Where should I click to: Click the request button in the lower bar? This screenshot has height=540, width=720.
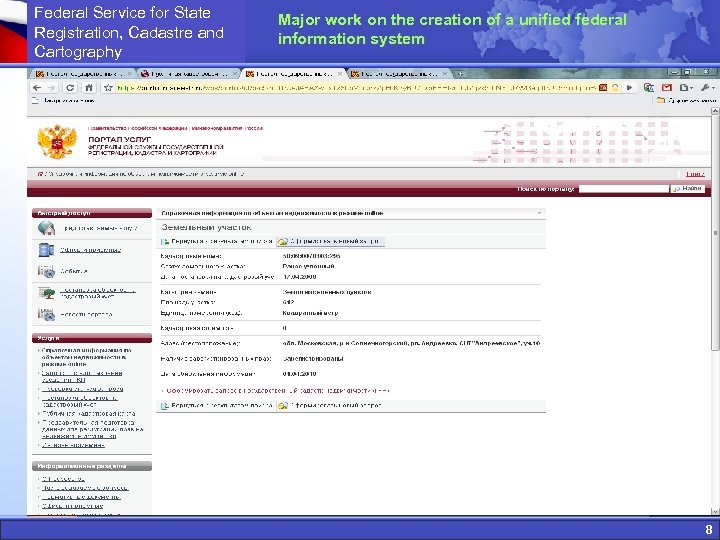(330, 405)
